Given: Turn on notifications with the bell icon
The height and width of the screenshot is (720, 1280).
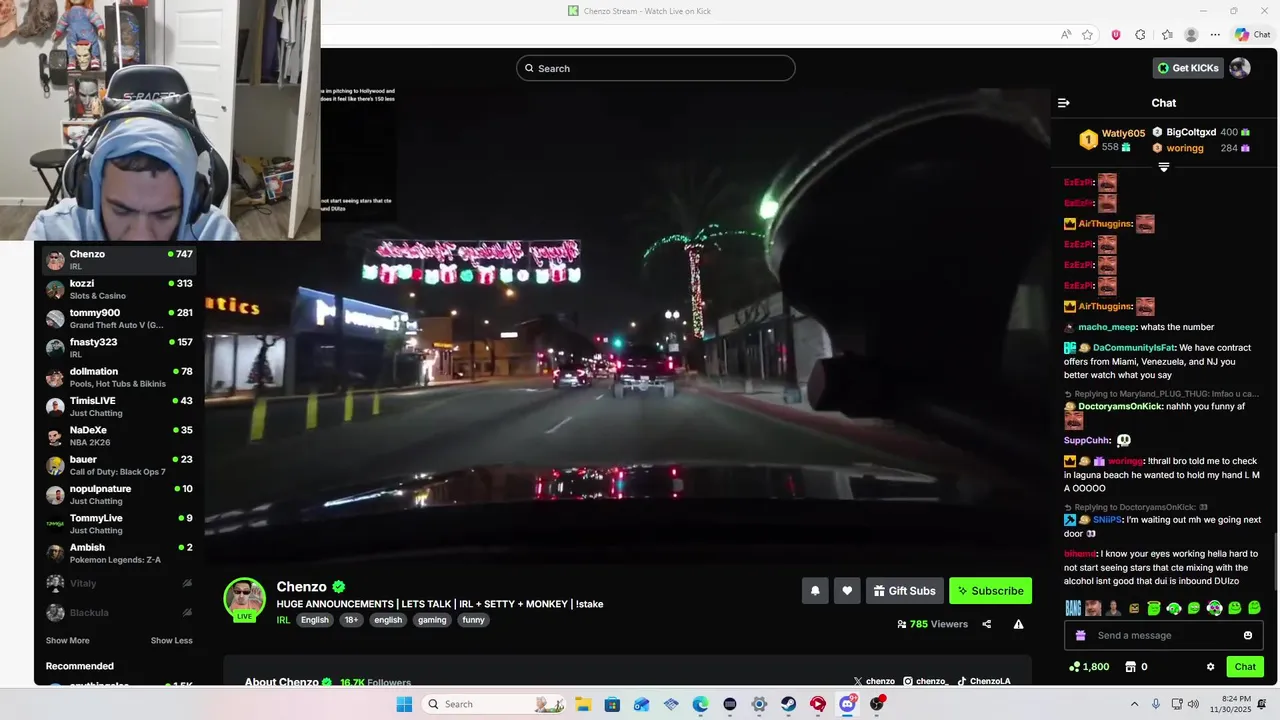Looking at the screenshot, I should coord(815,591).
